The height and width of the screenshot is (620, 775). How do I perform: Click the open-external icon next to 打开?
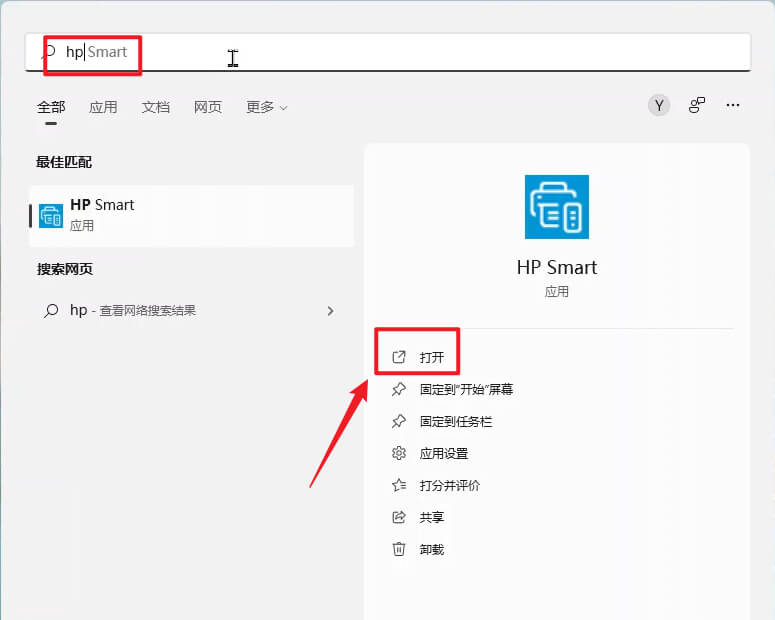(x=399, y=357)
